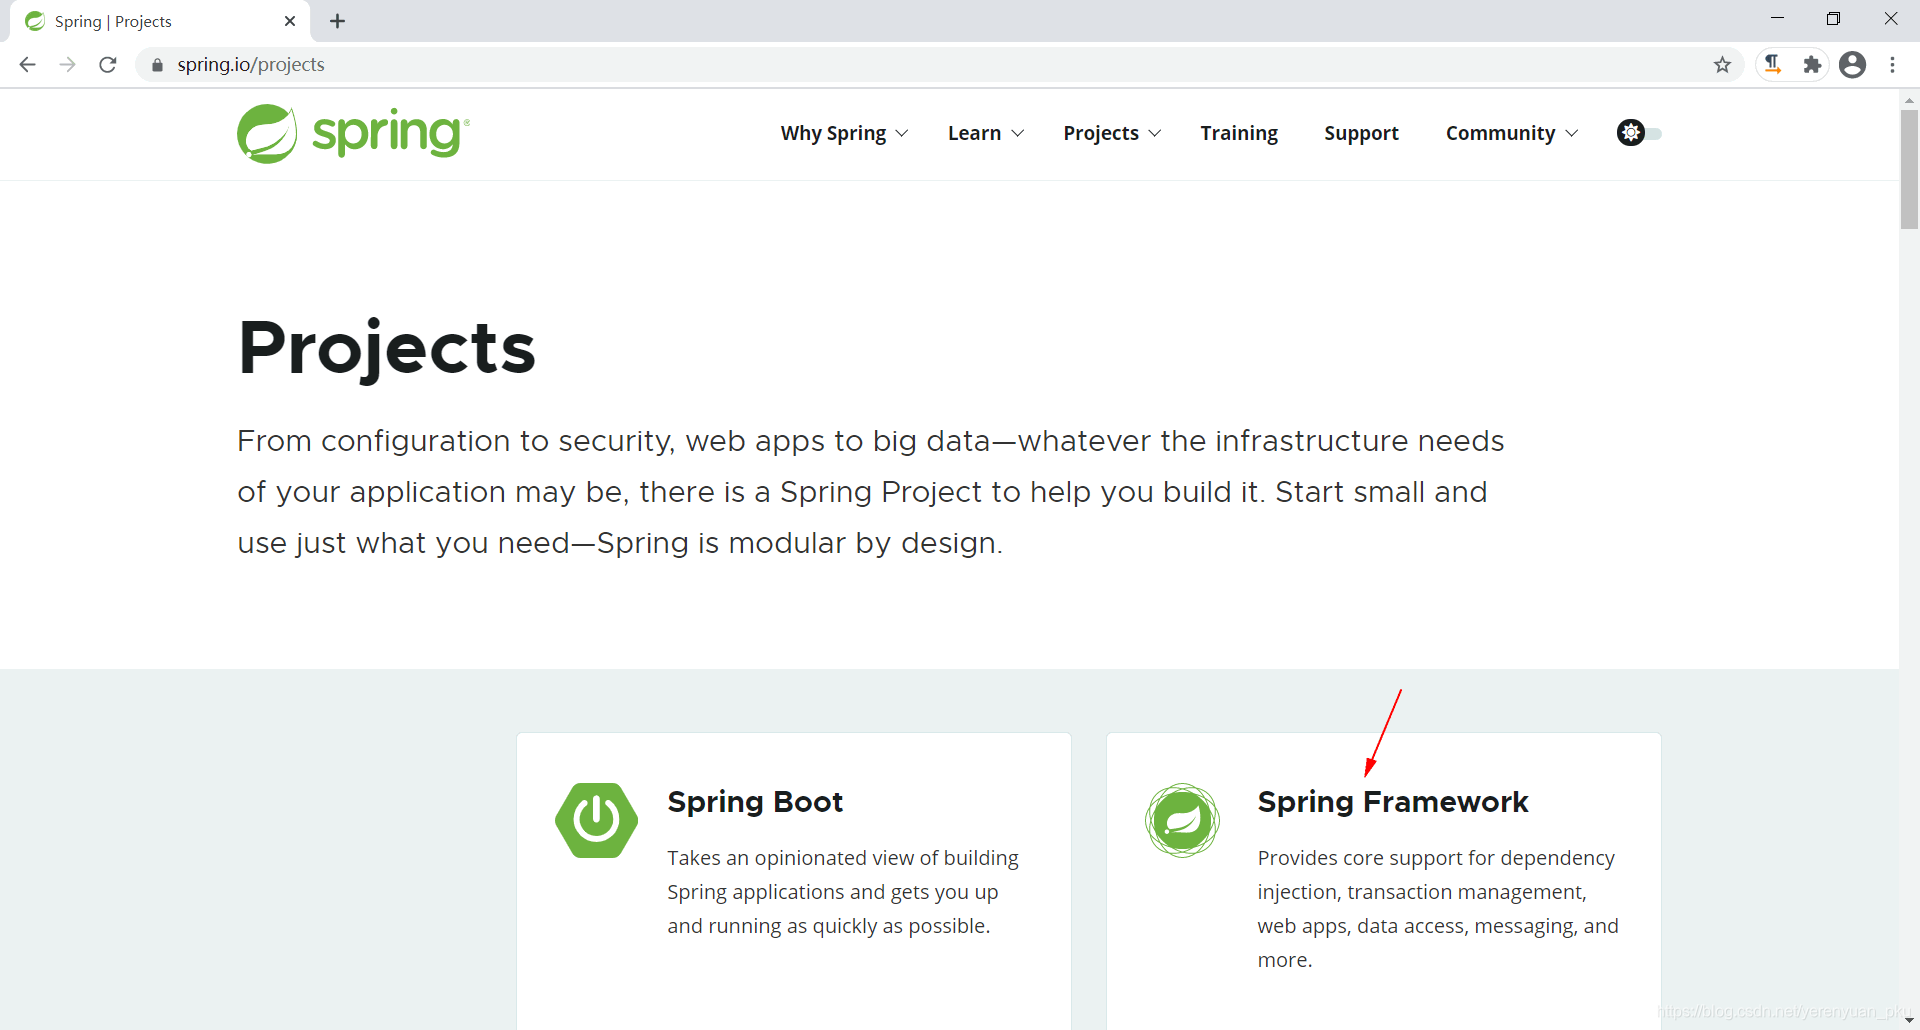Image resolution: width=1920 pixels, height=1030 pixels.
Task: Reload the spring.io page
Action: click(x=108, y=65)
